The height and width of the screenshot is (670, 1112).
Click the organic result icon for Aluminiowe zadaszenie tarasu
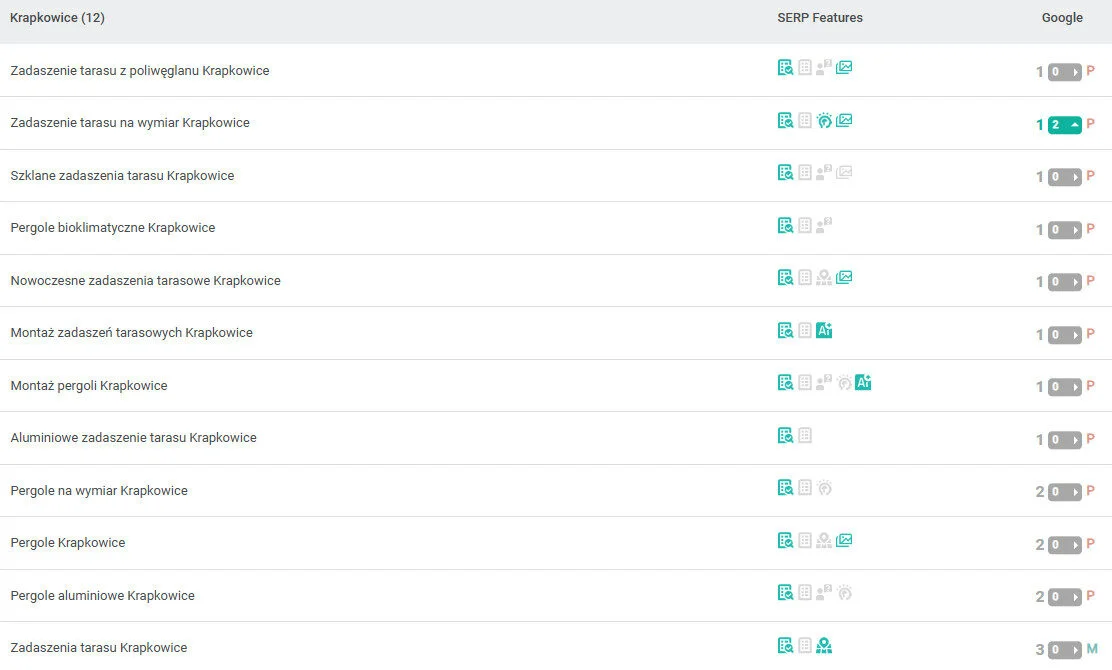786,435
